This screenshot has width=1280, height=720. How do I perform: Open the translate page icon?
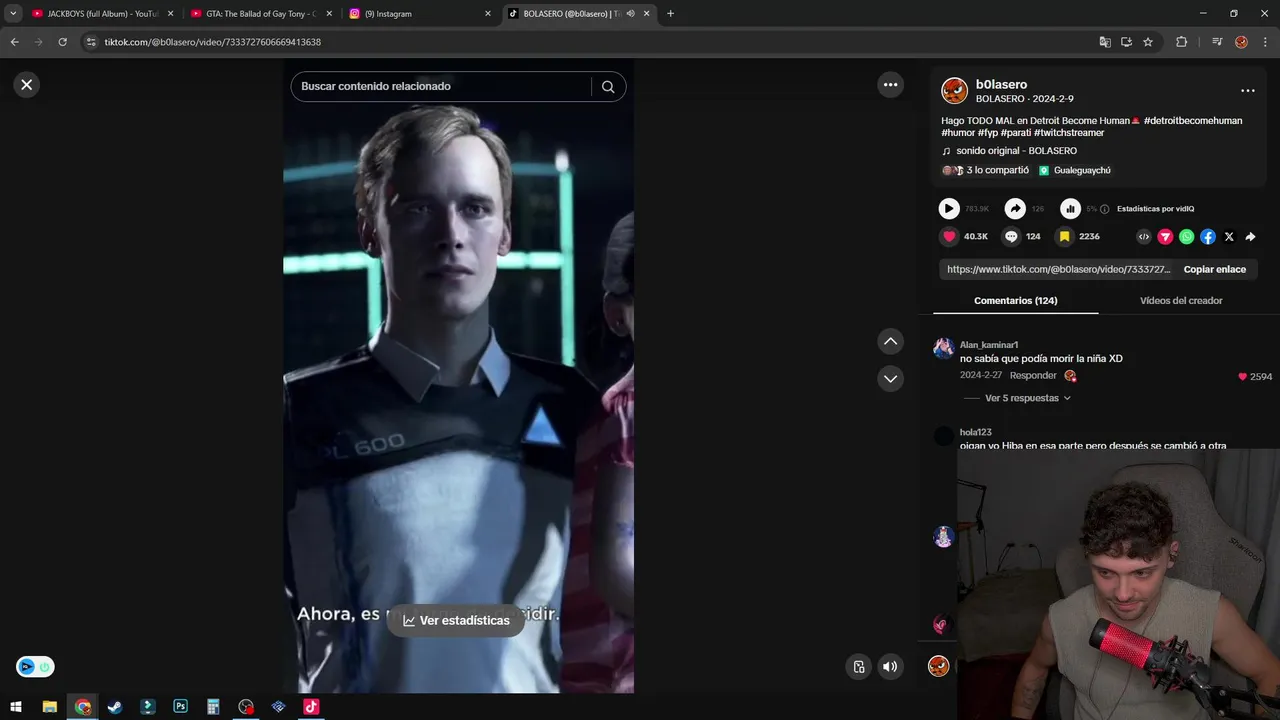1105,42
